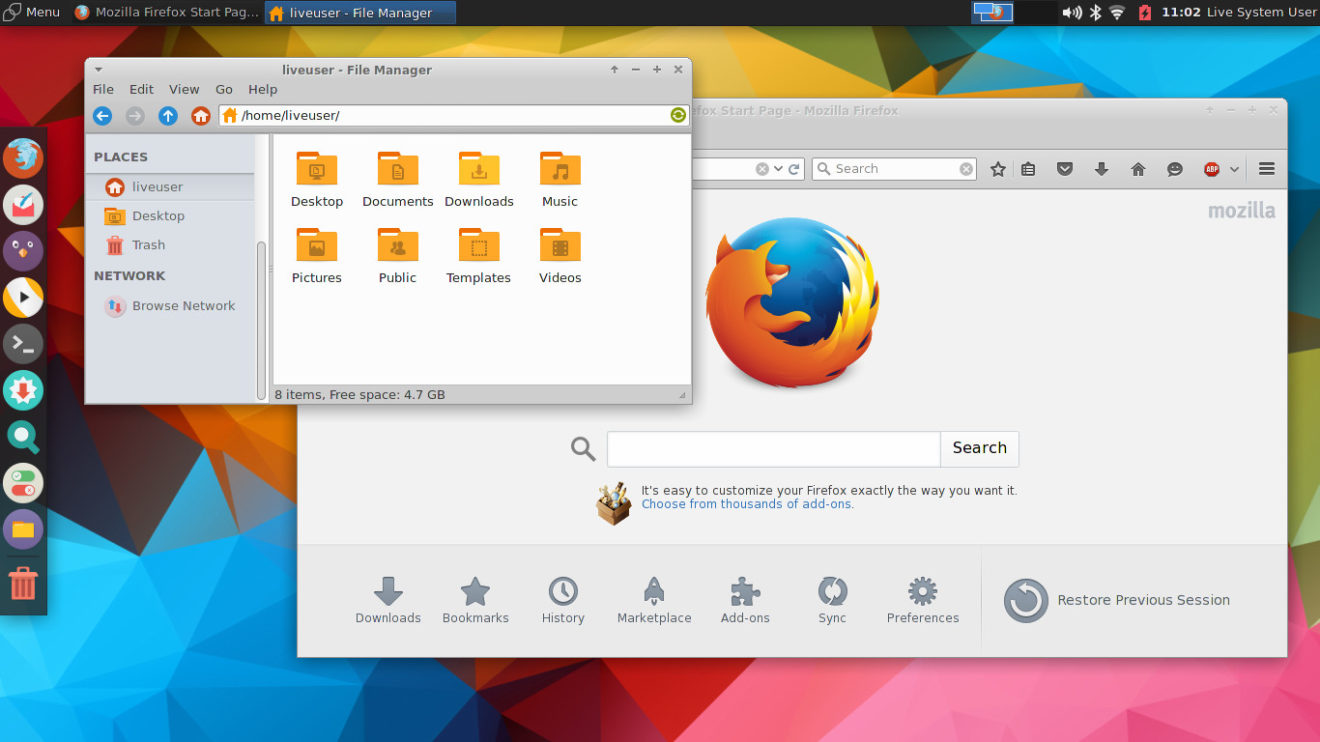The height and width of the screenshot is (742, 1320).
Task: Open the Go menu in File Manager
Action: click(x=223, y=89)
